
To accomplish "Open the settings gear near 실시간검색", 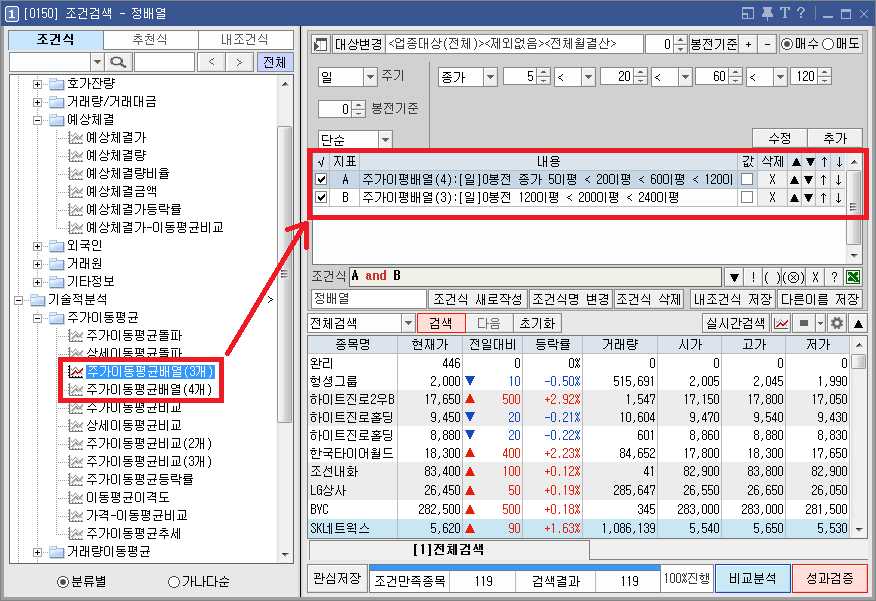I will 838,322.
